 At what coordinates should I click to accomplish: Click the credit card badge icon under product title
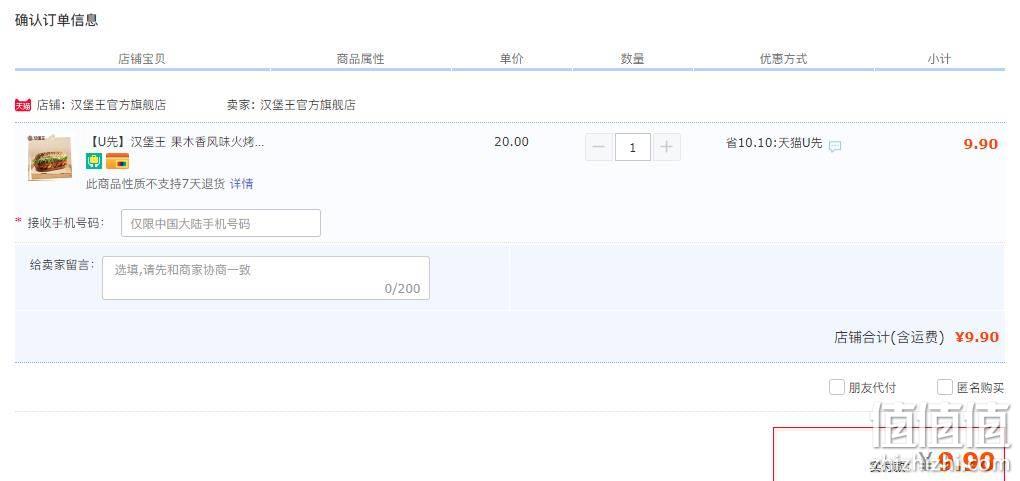click(118, 161)
